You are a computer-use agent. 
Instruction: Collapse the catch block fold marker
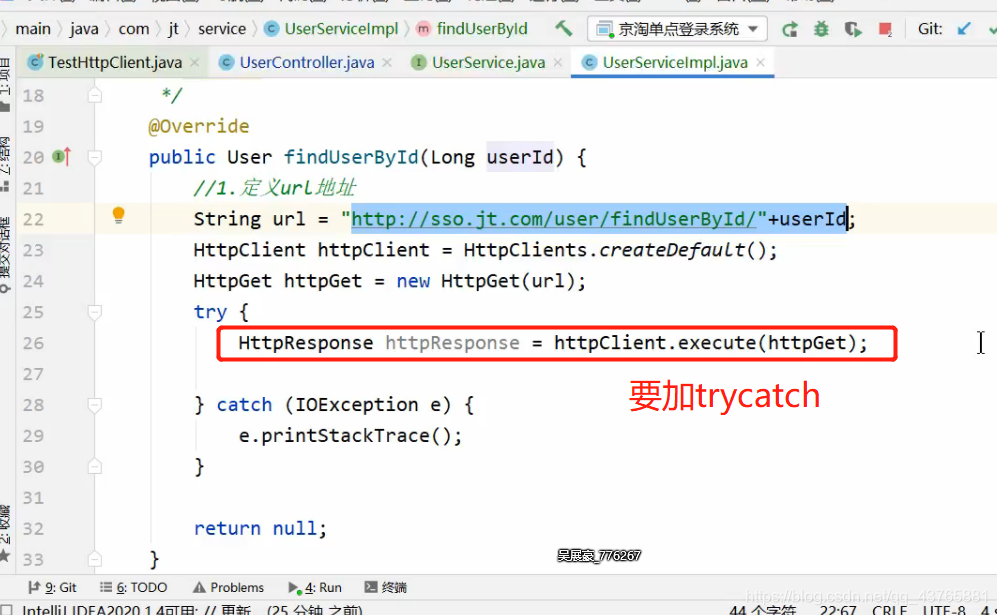95,405
